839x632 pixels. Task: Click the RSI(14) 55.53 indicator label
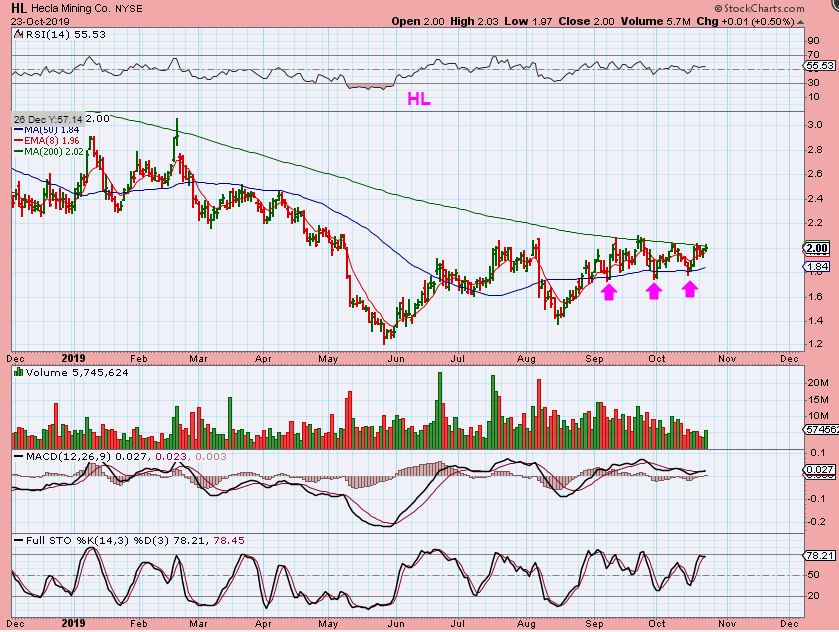(x=65, y=34)
